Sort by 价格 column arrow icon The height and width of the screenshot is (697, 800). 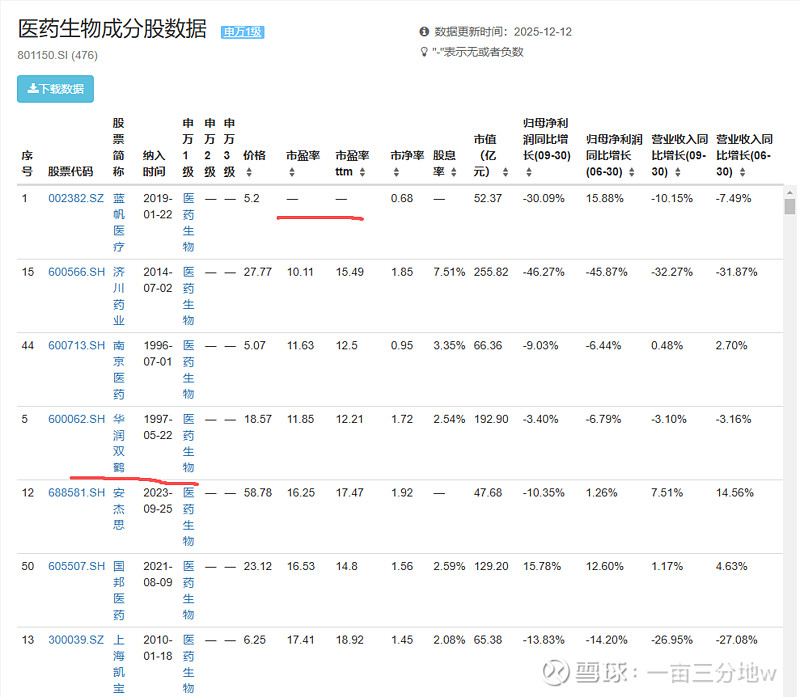click(x=249, y=172)
